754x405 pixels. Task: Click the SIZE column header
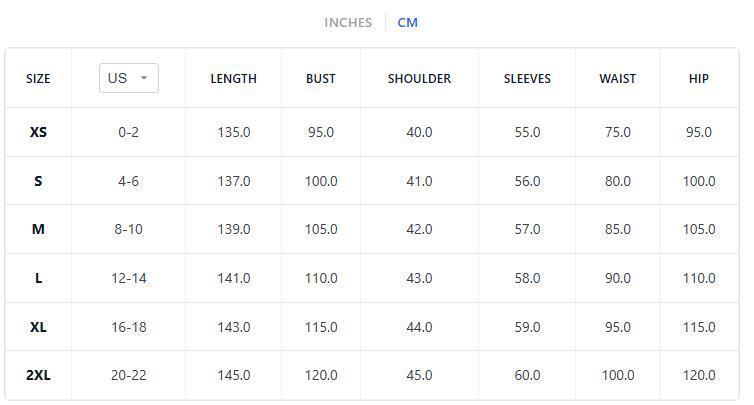coord(38,78)
